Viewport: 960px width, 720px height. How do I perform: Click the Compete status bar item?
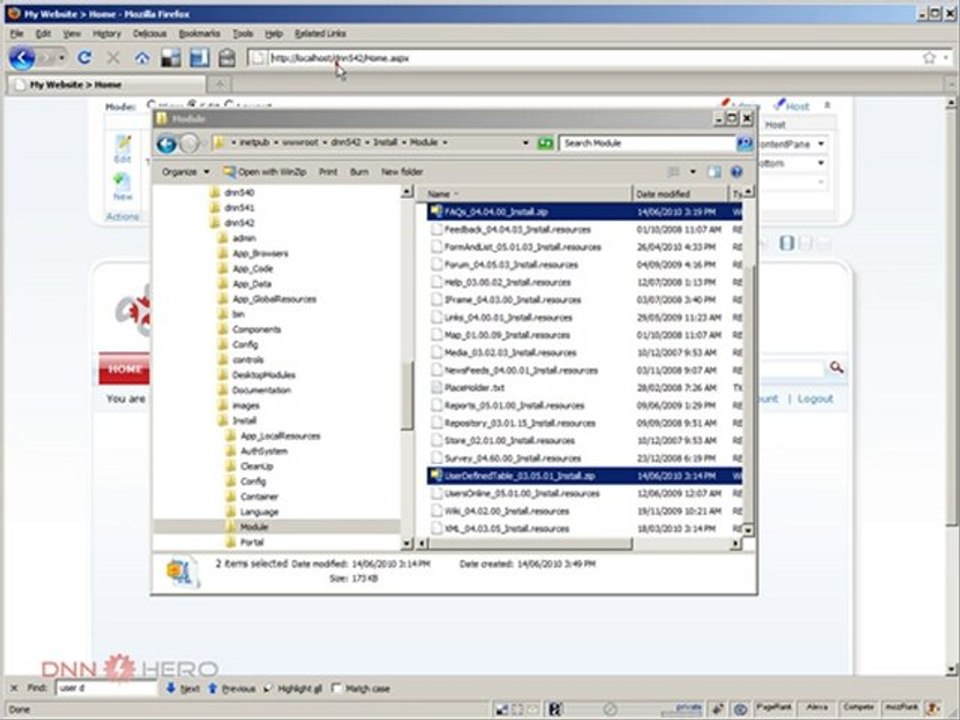(858, 708)
